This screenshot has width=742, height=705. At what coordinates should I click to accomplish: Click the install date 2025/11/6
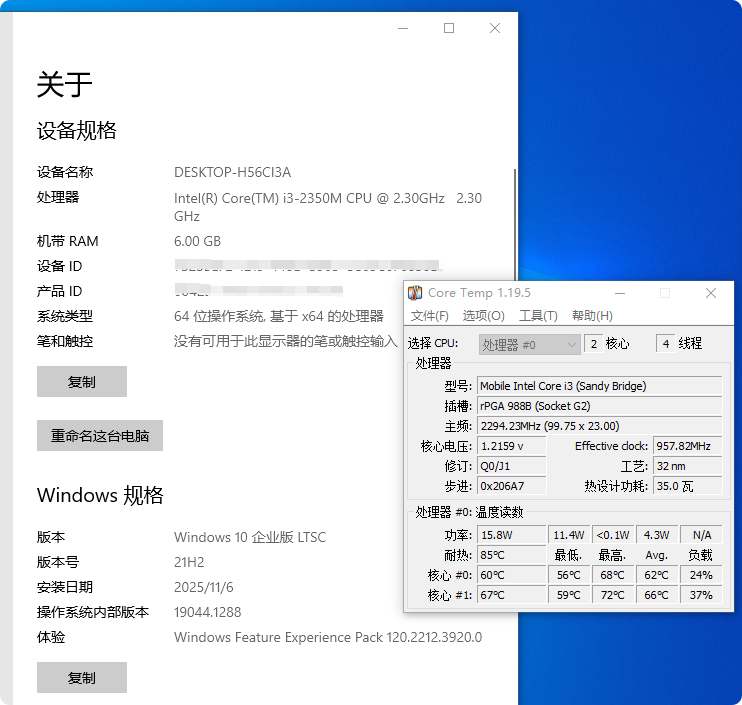[x=203, y=587]
